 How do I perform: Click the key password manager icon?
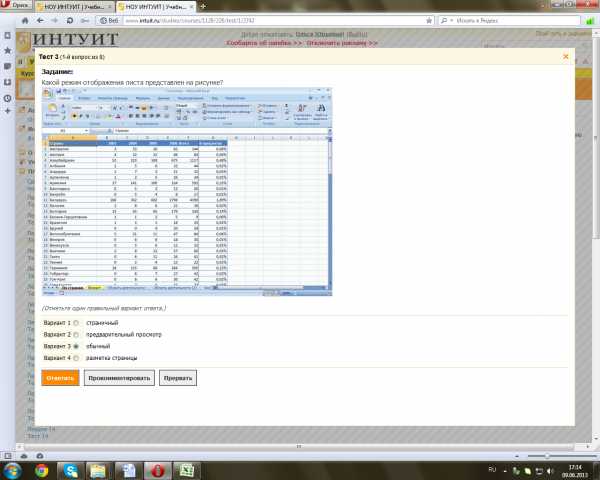point(85,20)
